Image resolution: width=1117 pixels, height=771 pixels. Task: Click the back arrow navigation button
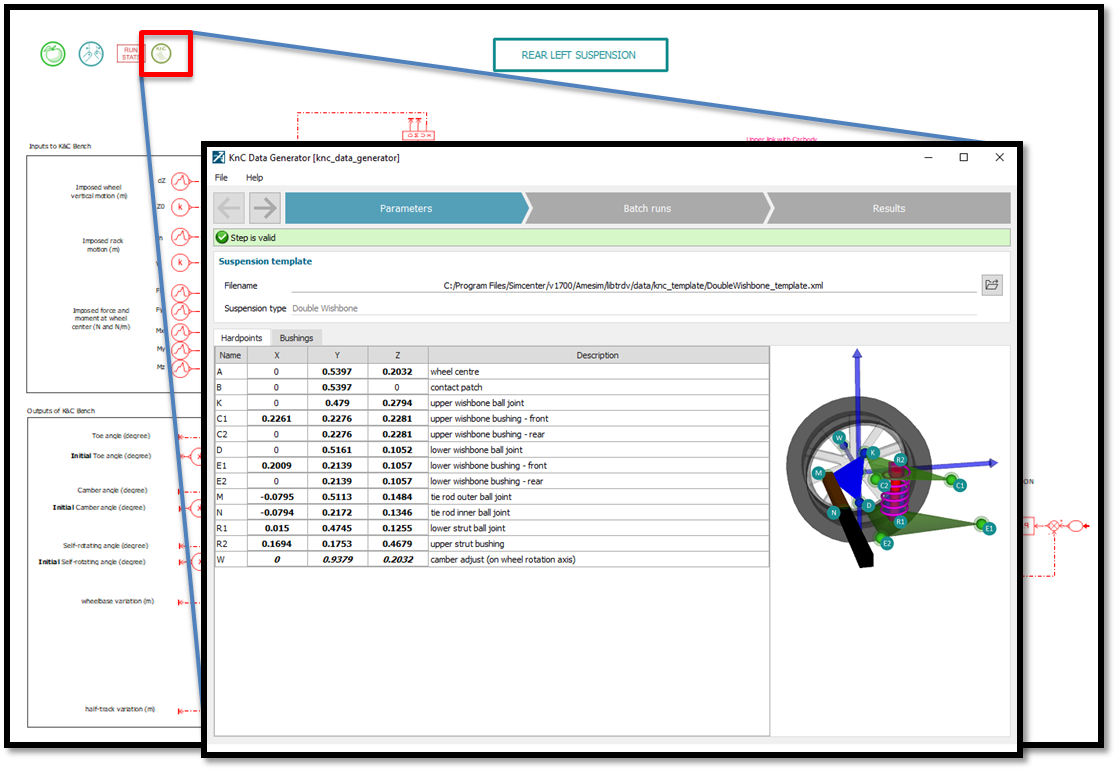click(x=229, y=208)
